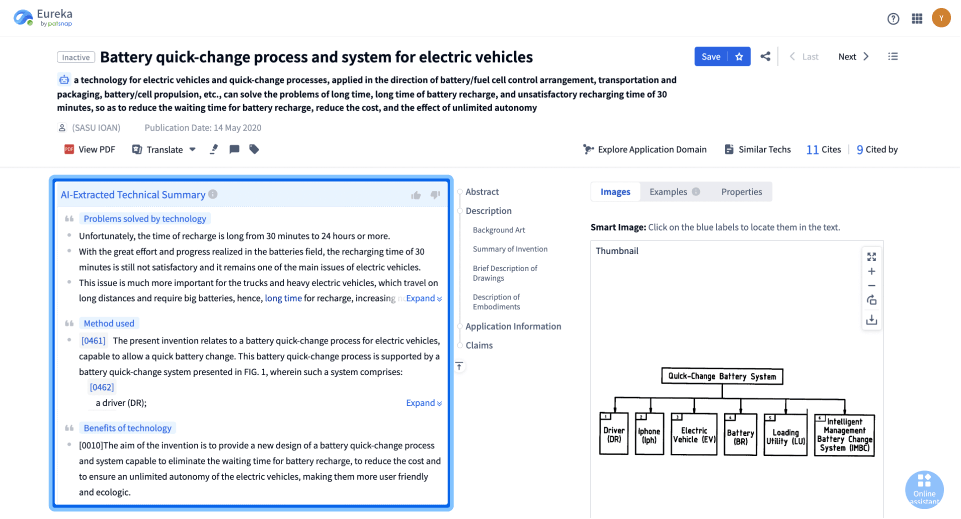
Task: Open the results list icon
Action: point(893,56)
